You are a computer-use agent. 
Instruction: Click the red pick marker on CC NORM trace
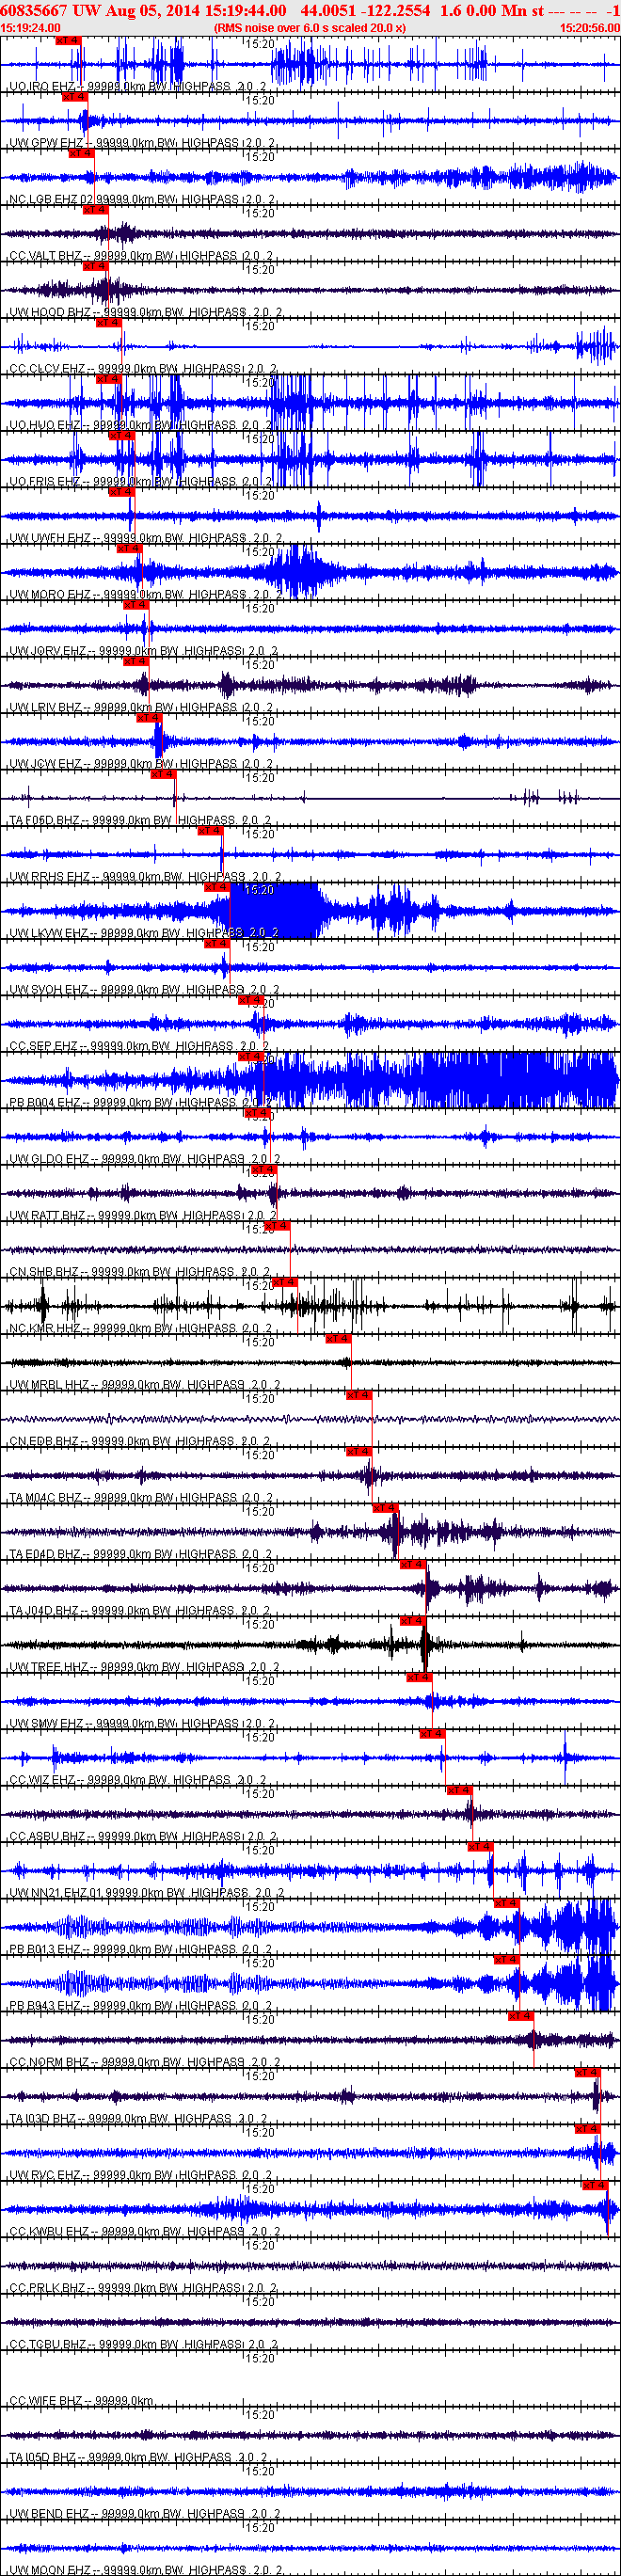[521, 2016]
